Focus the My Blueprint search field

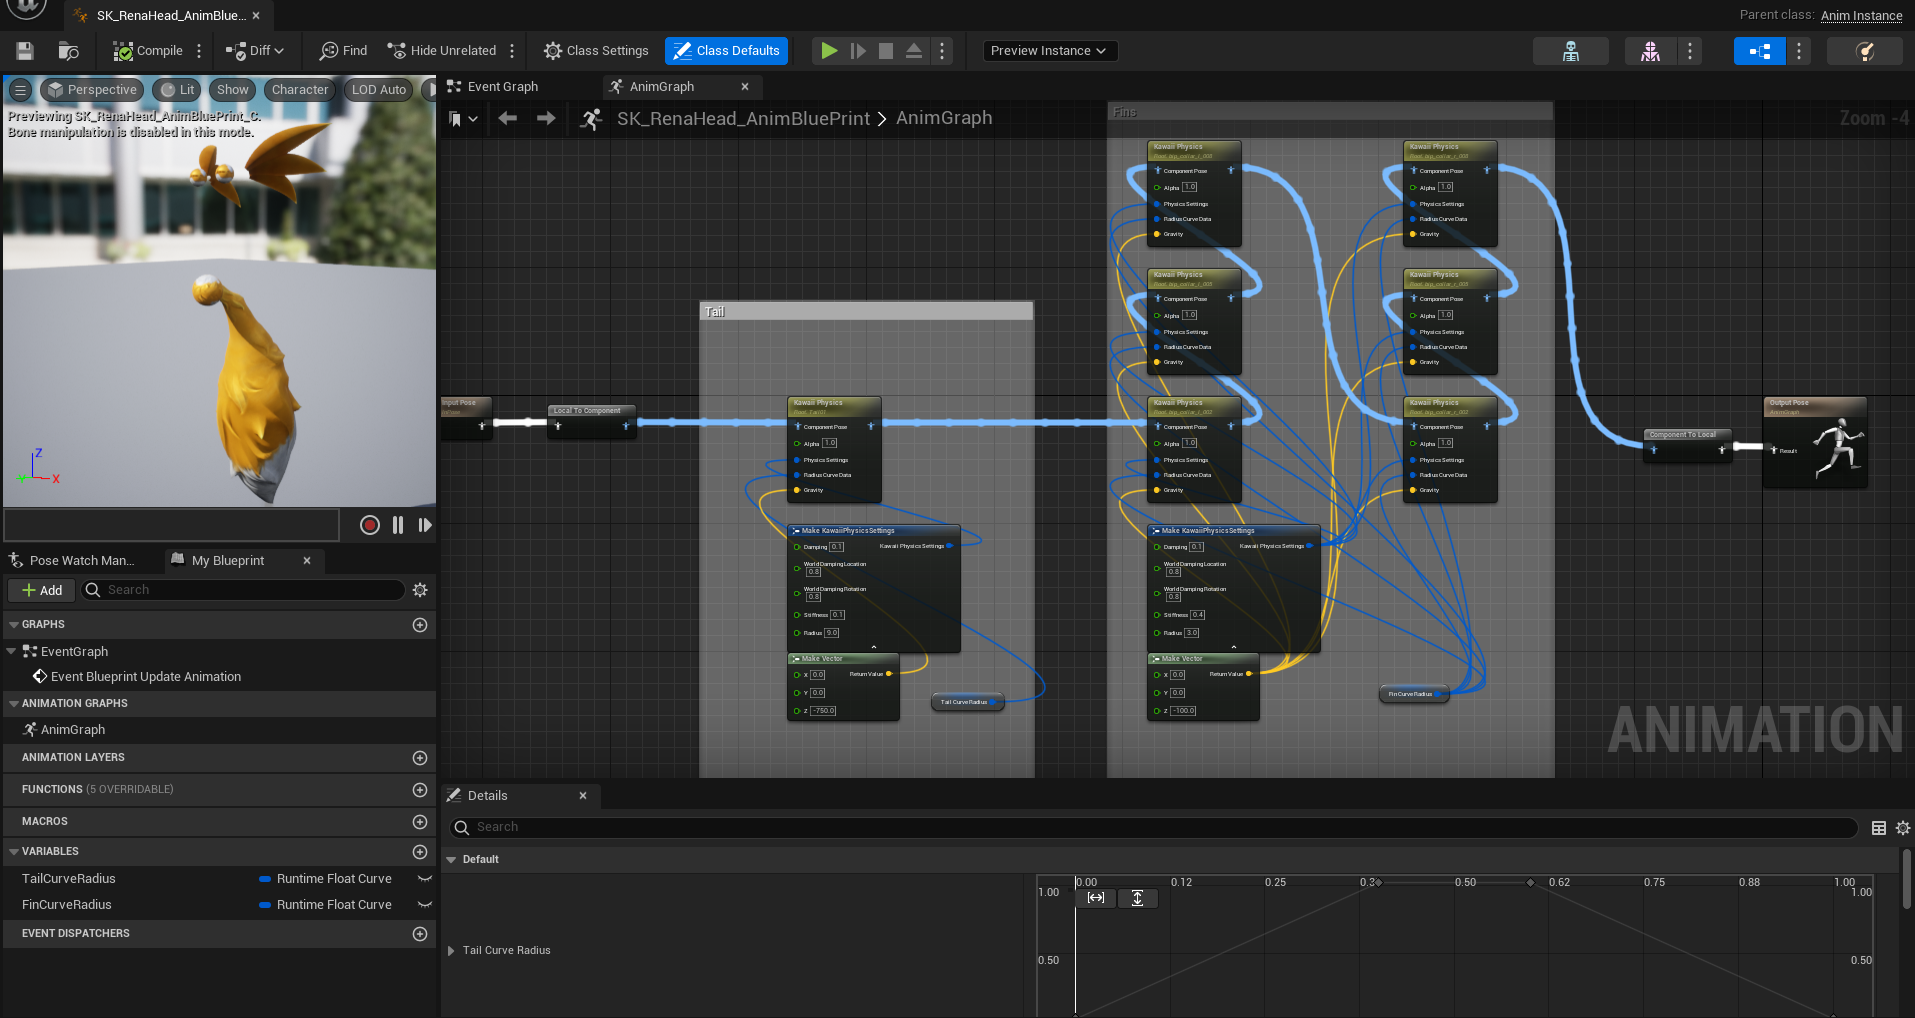click(x=244, y=590)
